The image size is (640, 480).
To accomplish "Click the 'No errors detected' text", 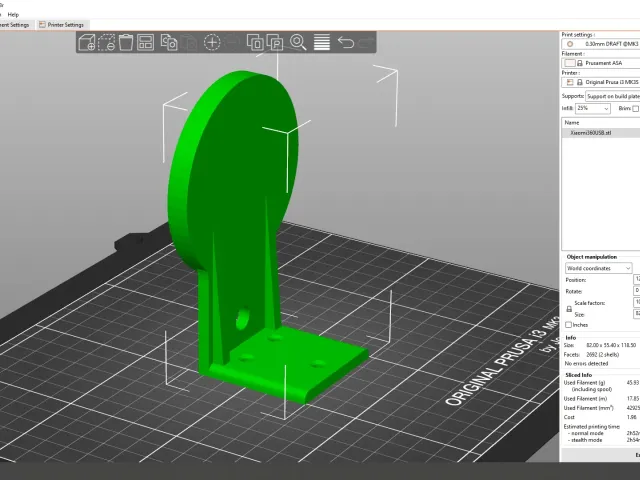I will (x=586, y=363).
